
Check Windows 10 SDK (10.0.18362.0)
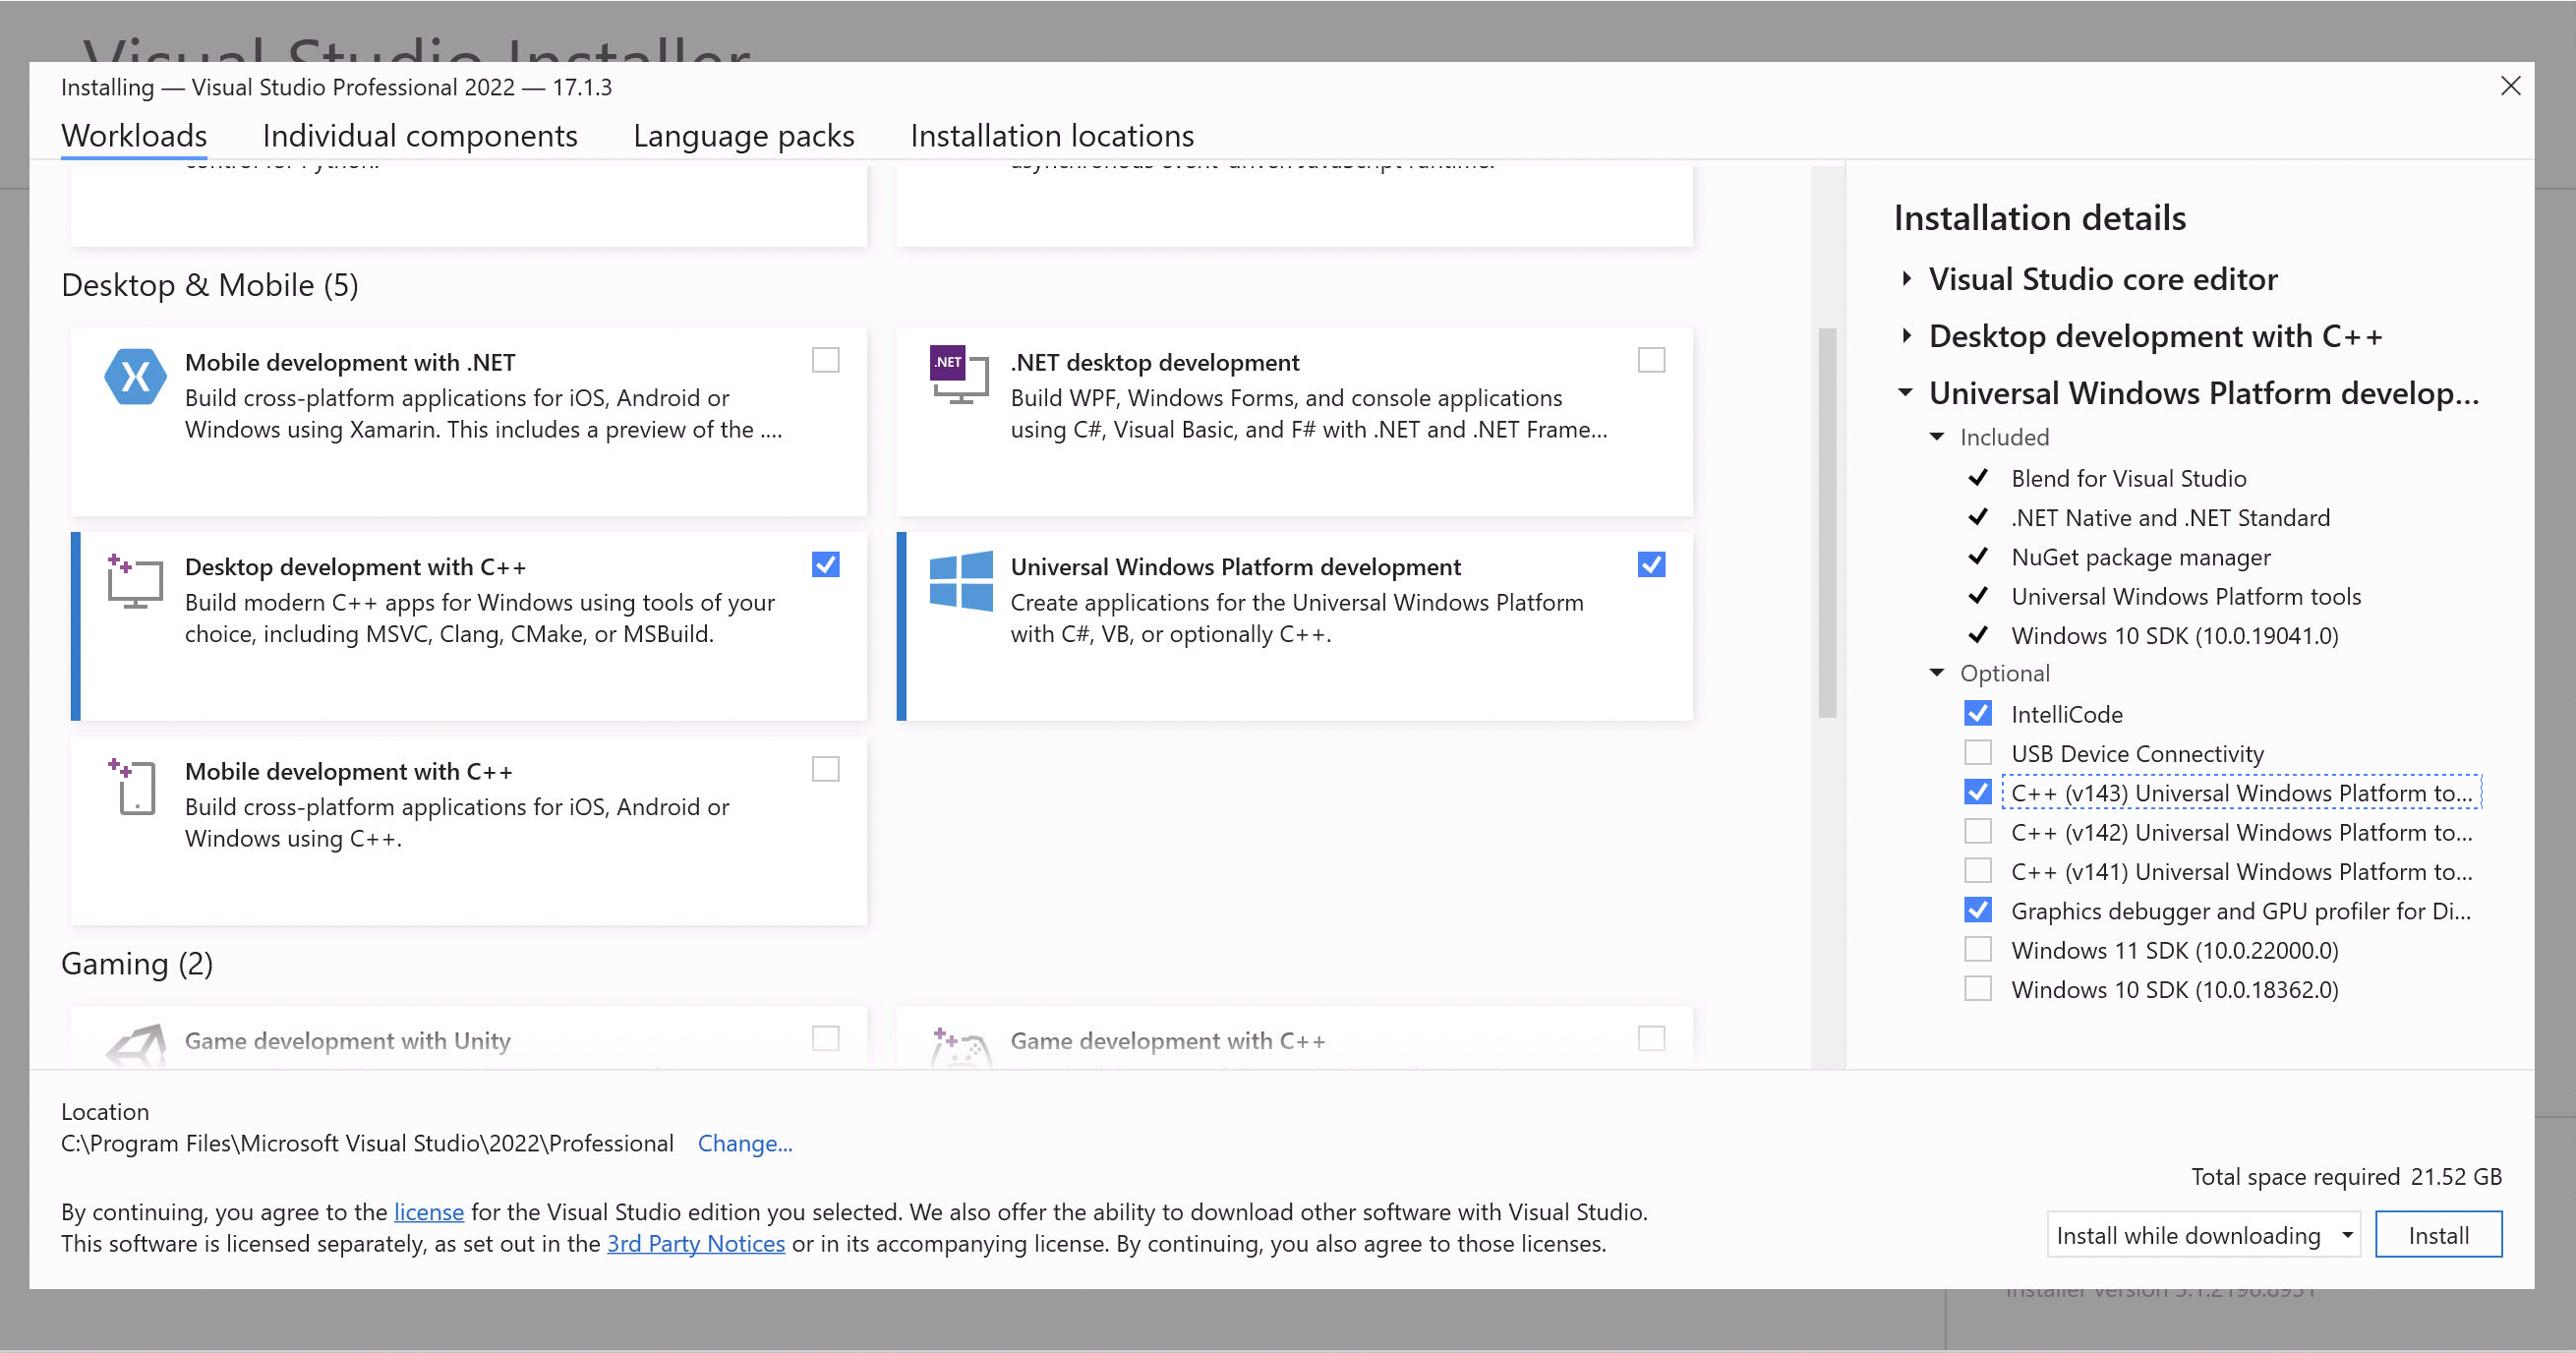coord(1977,988)
